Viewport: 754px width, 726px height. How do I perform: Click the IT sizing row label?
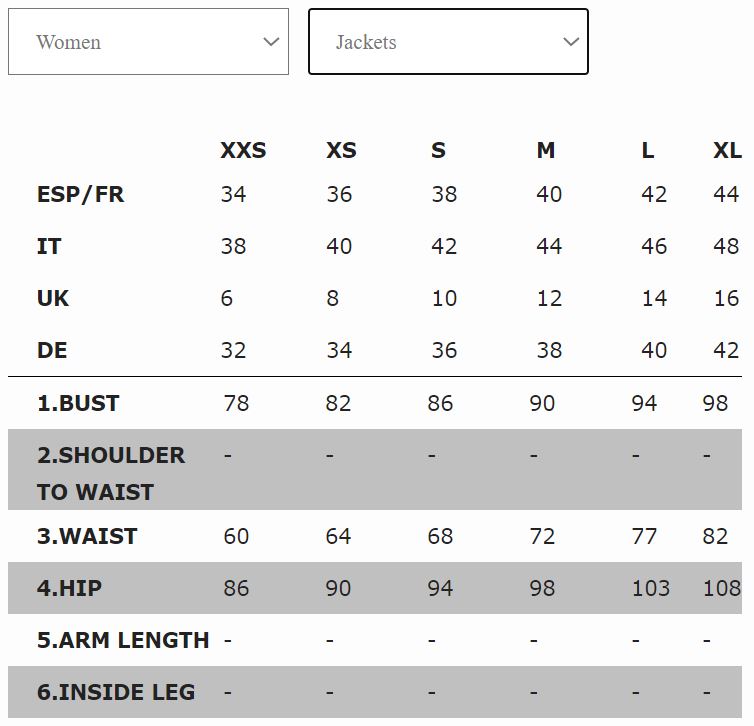(49, 246)
